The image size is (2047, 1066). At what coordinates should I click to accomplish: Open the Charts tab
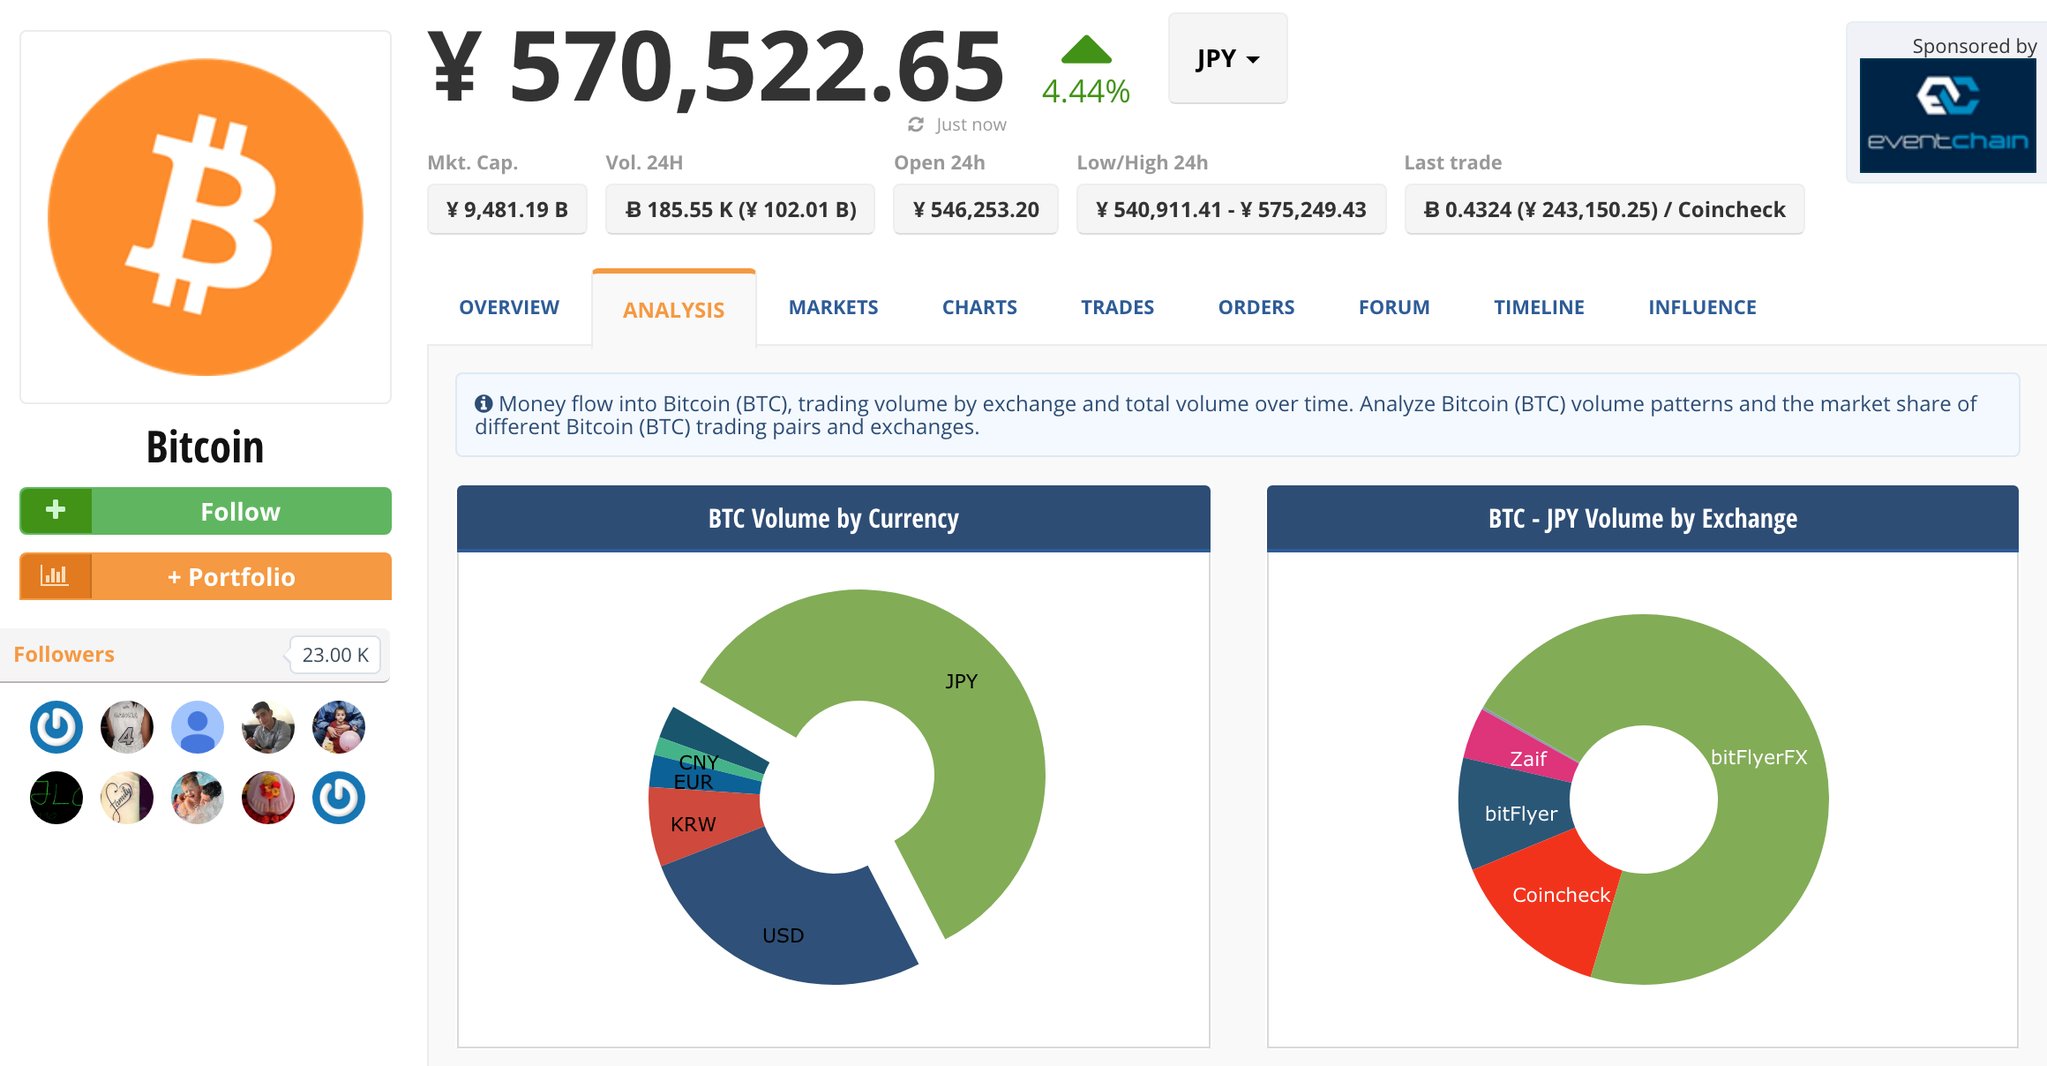coord(979,307)
